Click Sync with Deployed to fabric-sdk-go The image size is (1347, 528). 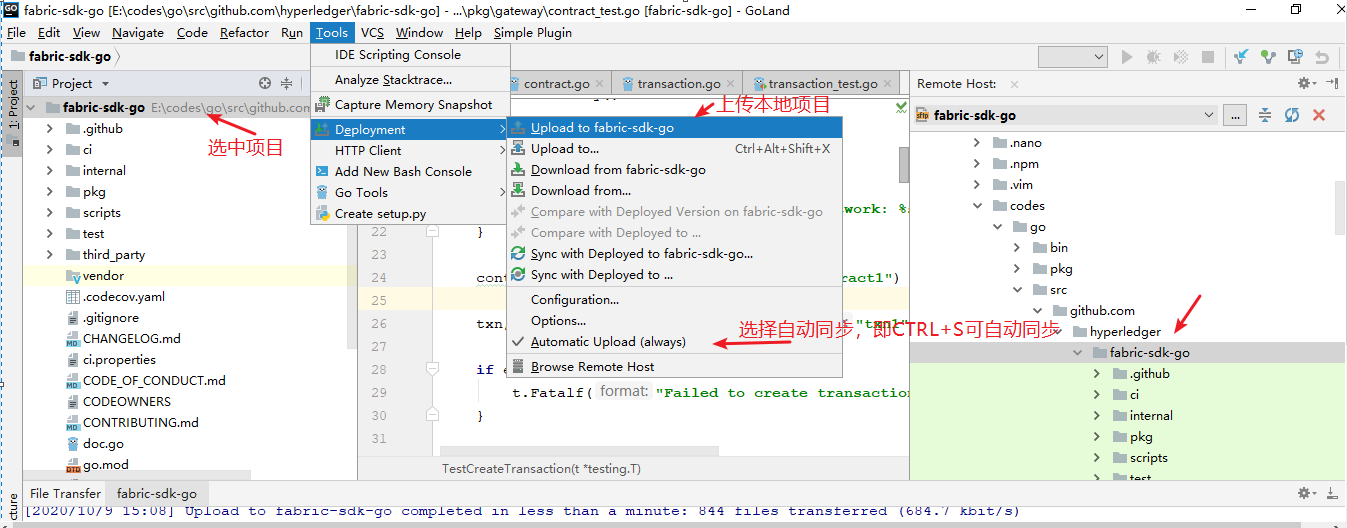click(675, 253)
